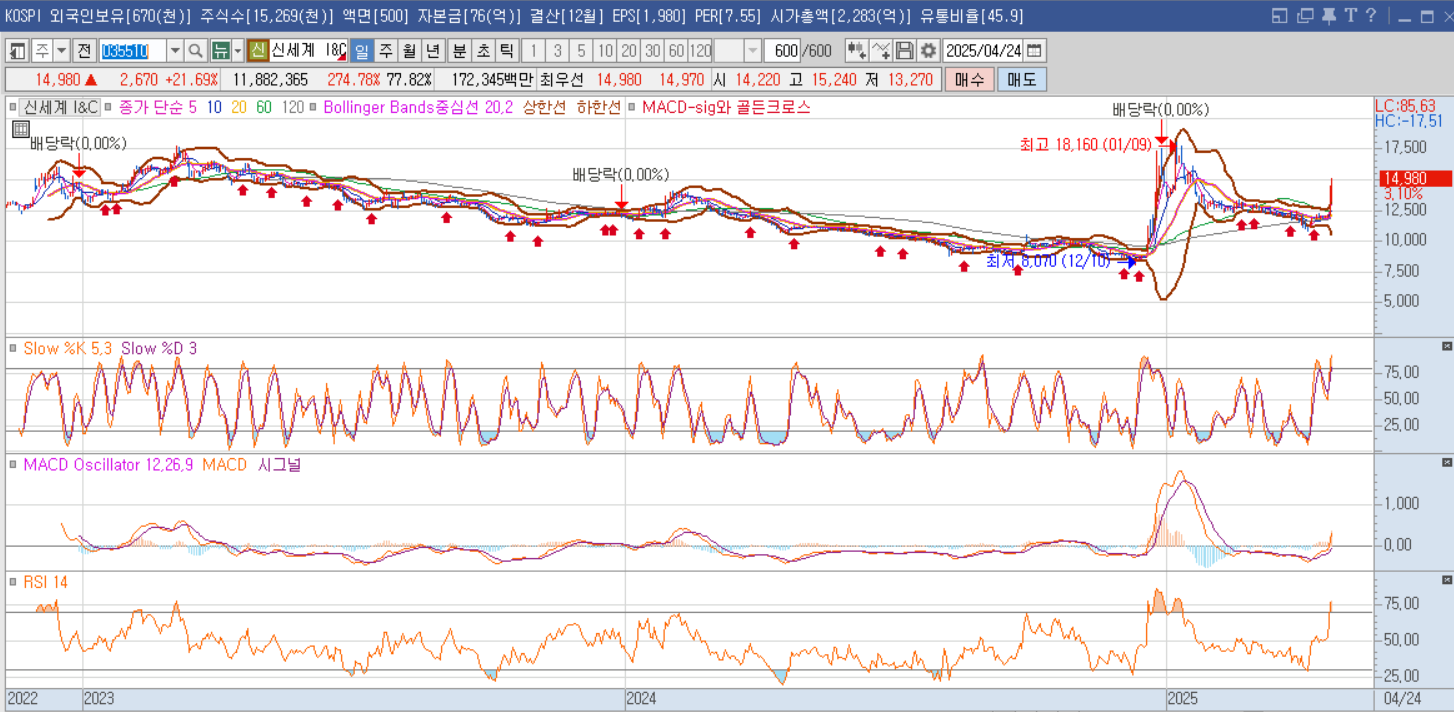The width and height of the screenshot is (1454, 712).
Task: Click the pin window icon
Action: (x=1328, y=16)
